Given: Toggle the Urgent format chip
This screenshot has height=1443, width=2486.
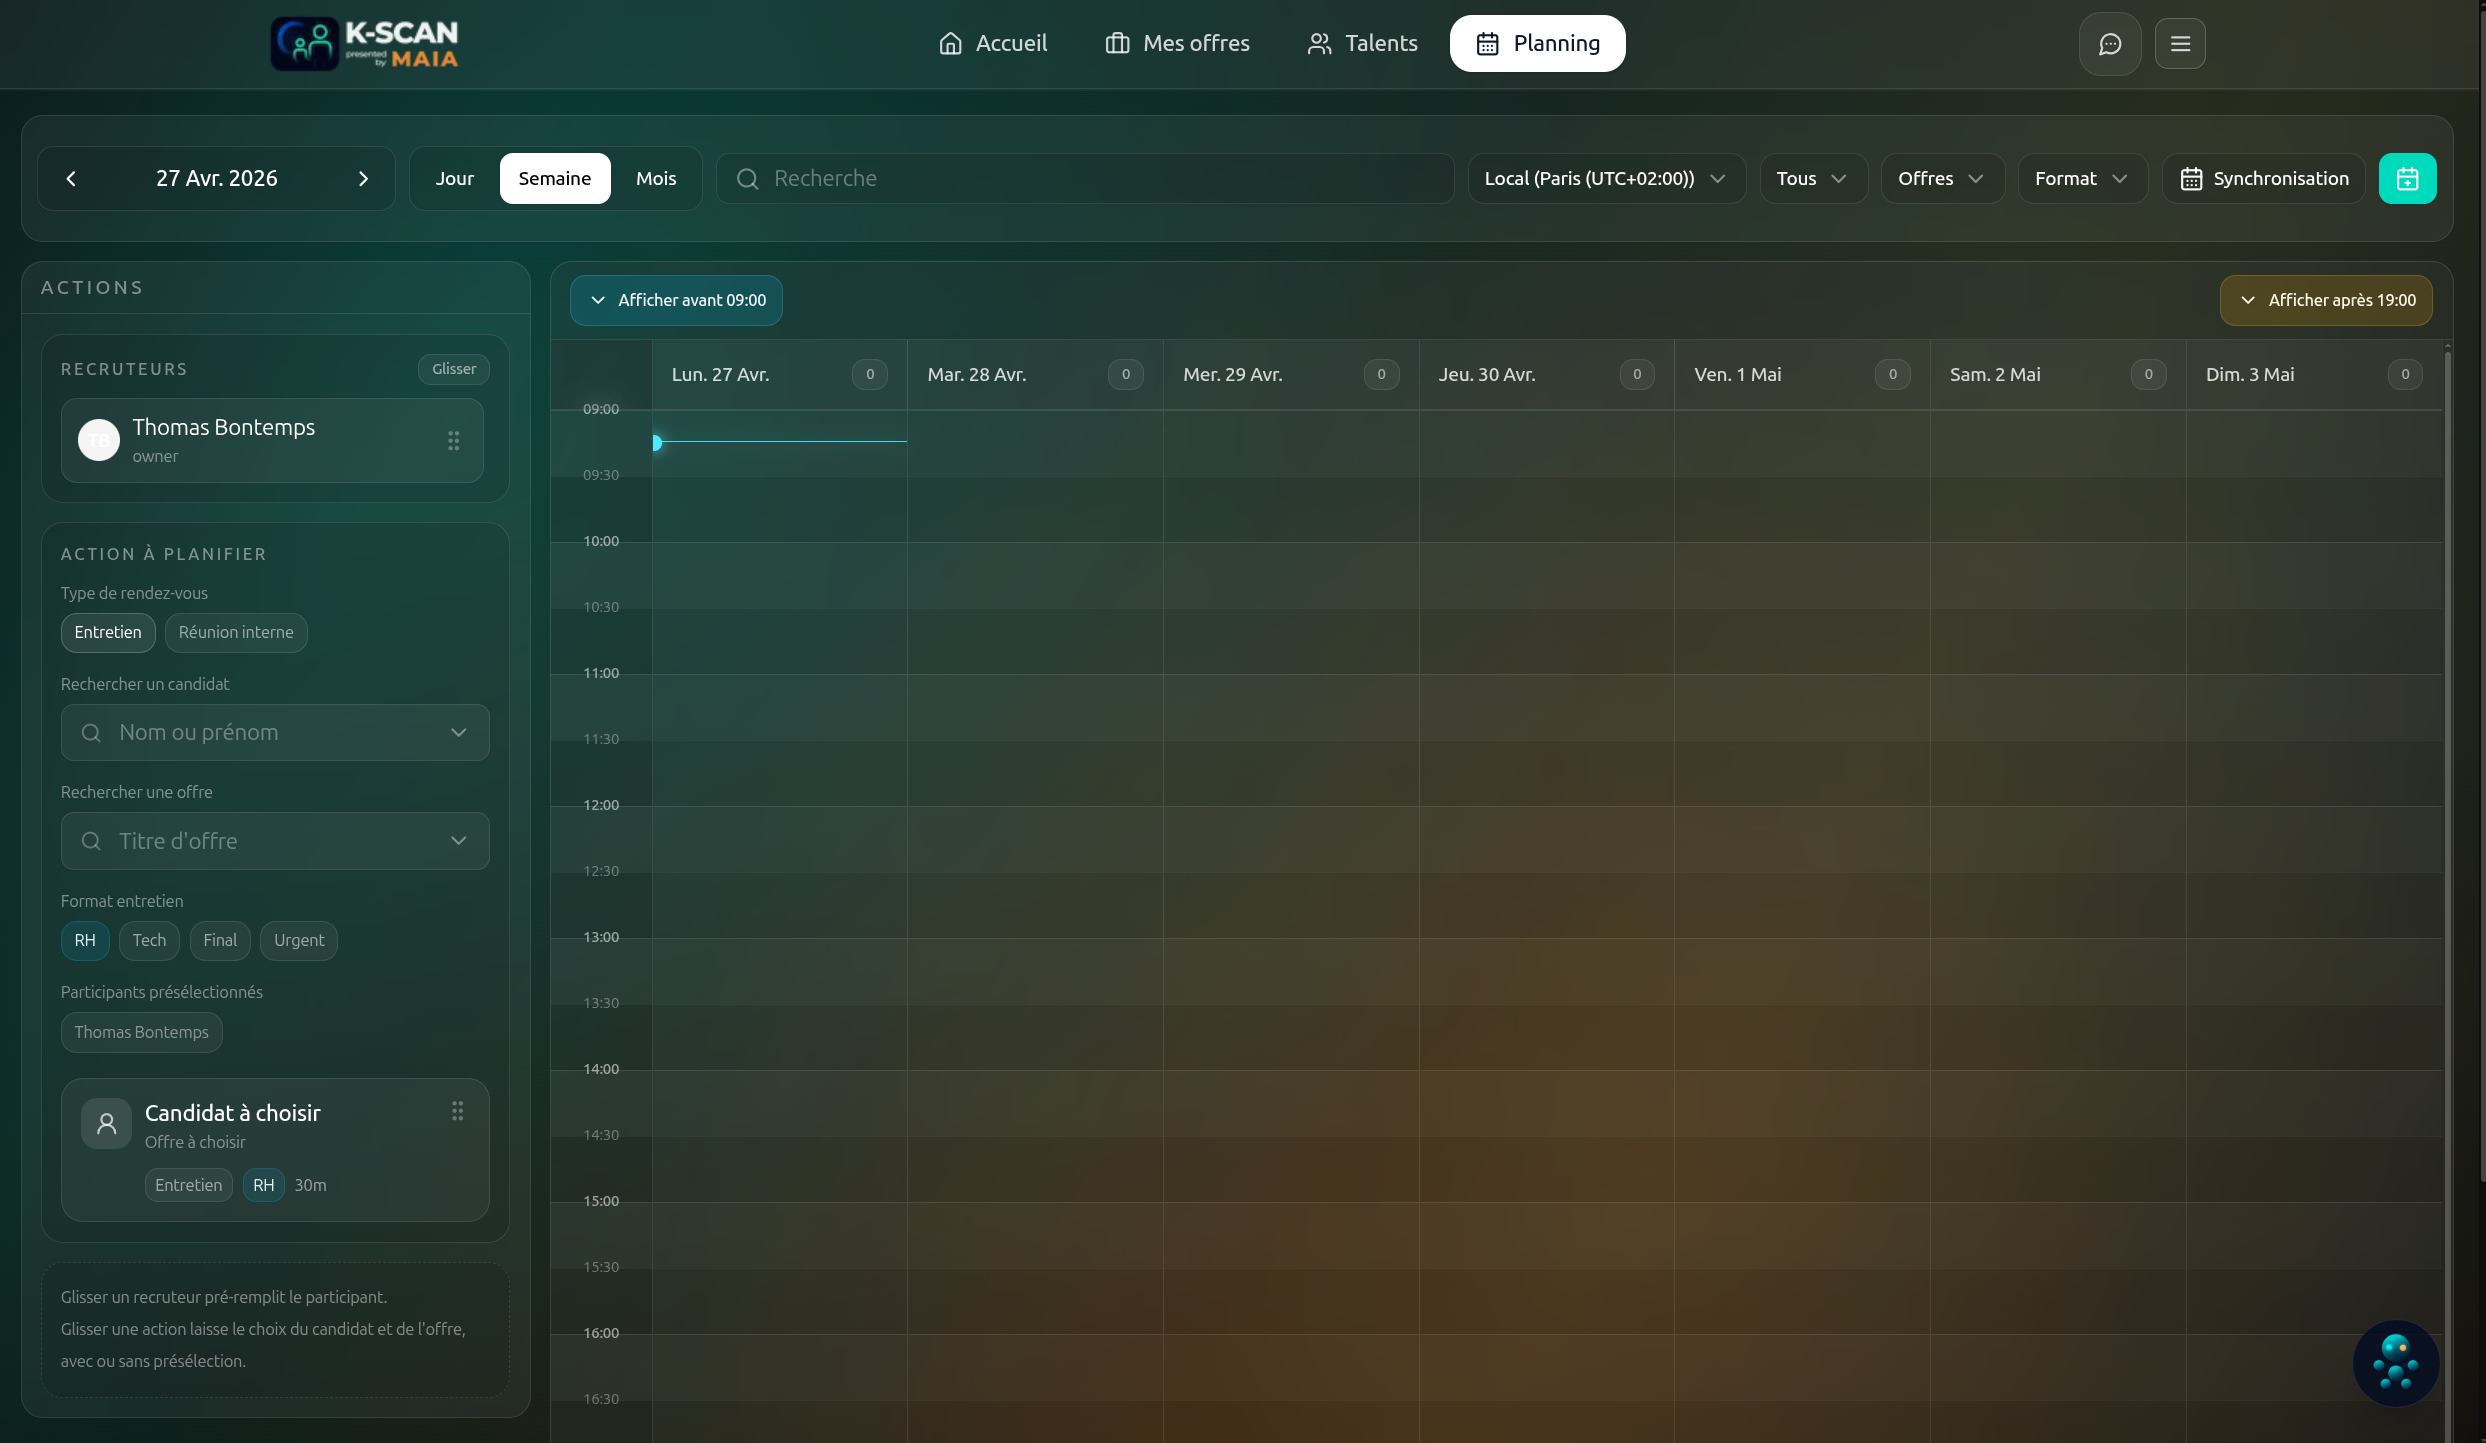Looking at the screenshot, I should [x=299, y=941].
